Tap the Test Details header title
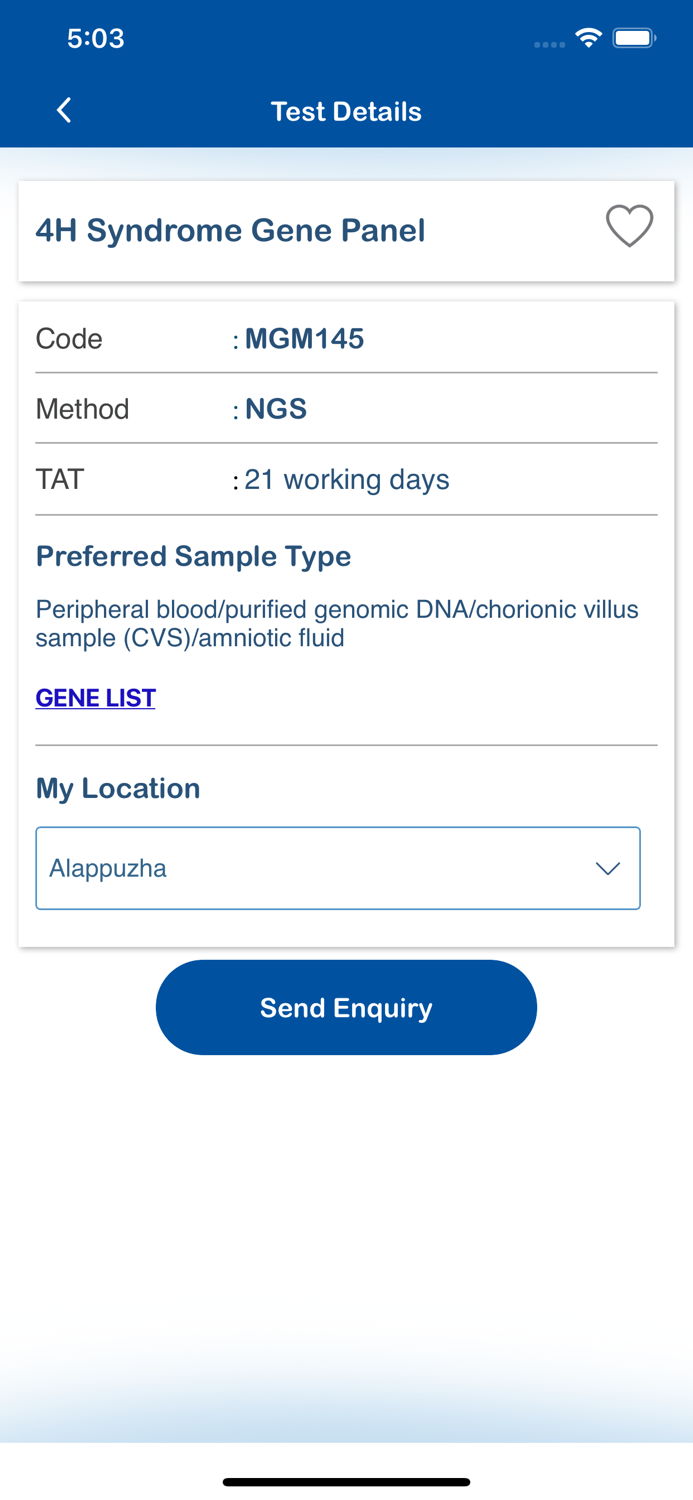Screen dimensions: 693x1500 (x=346, y=111)
